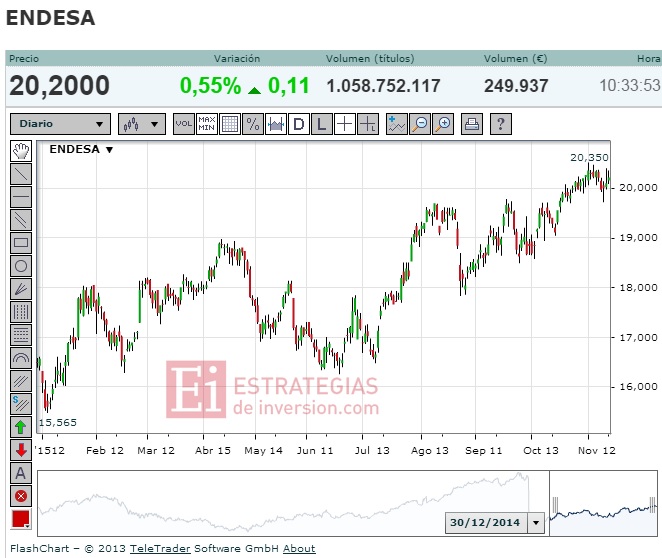This screenshot has height=558, width=662.
Task: Click the 20,350 high price label
Action: tap(589, 158)
